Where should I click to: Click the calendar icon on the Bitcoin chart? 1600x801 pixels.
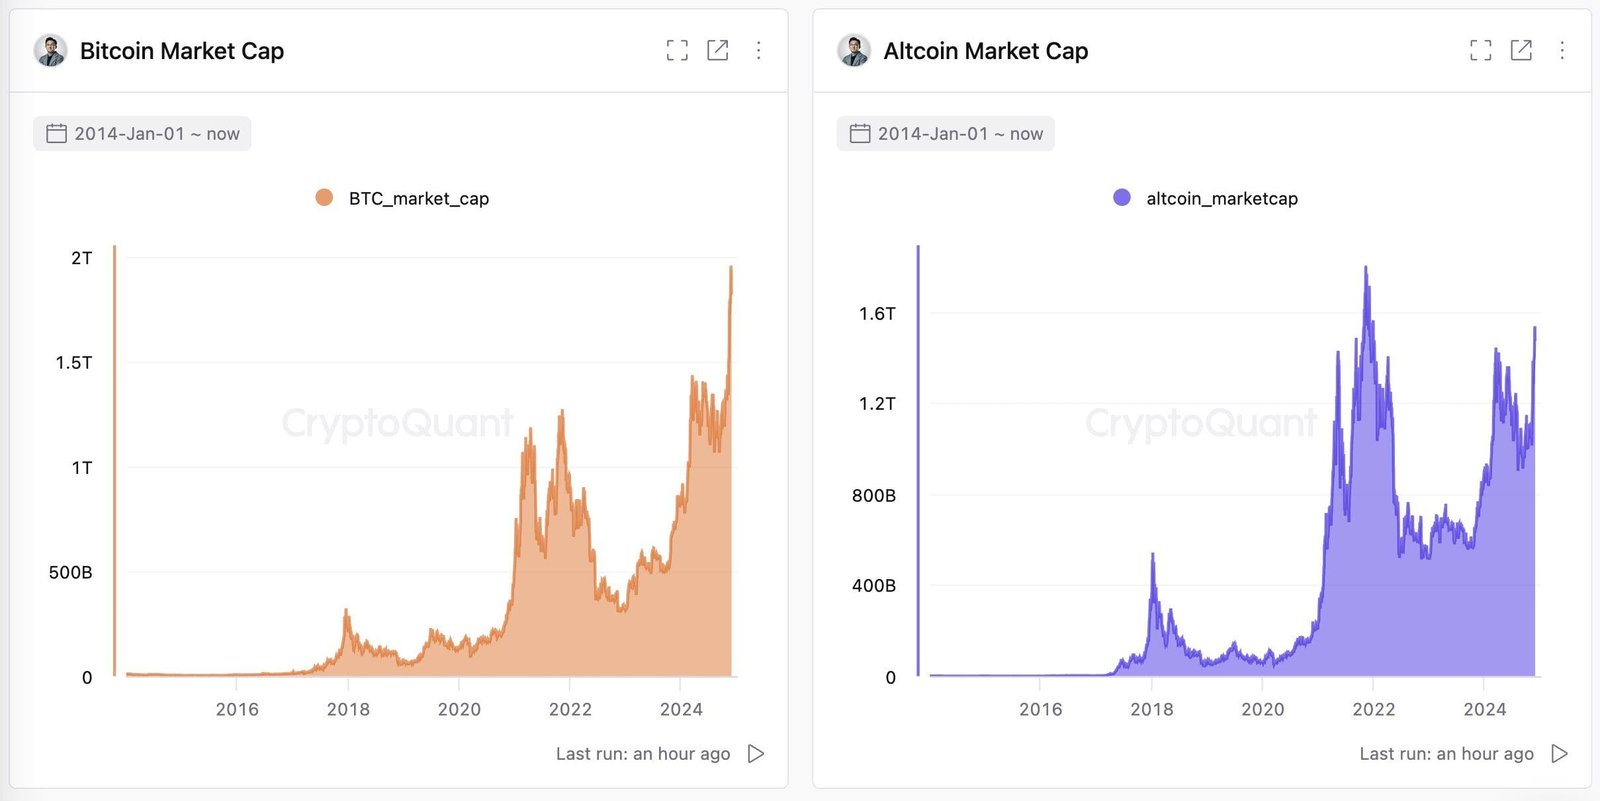(x=57, y=132)
